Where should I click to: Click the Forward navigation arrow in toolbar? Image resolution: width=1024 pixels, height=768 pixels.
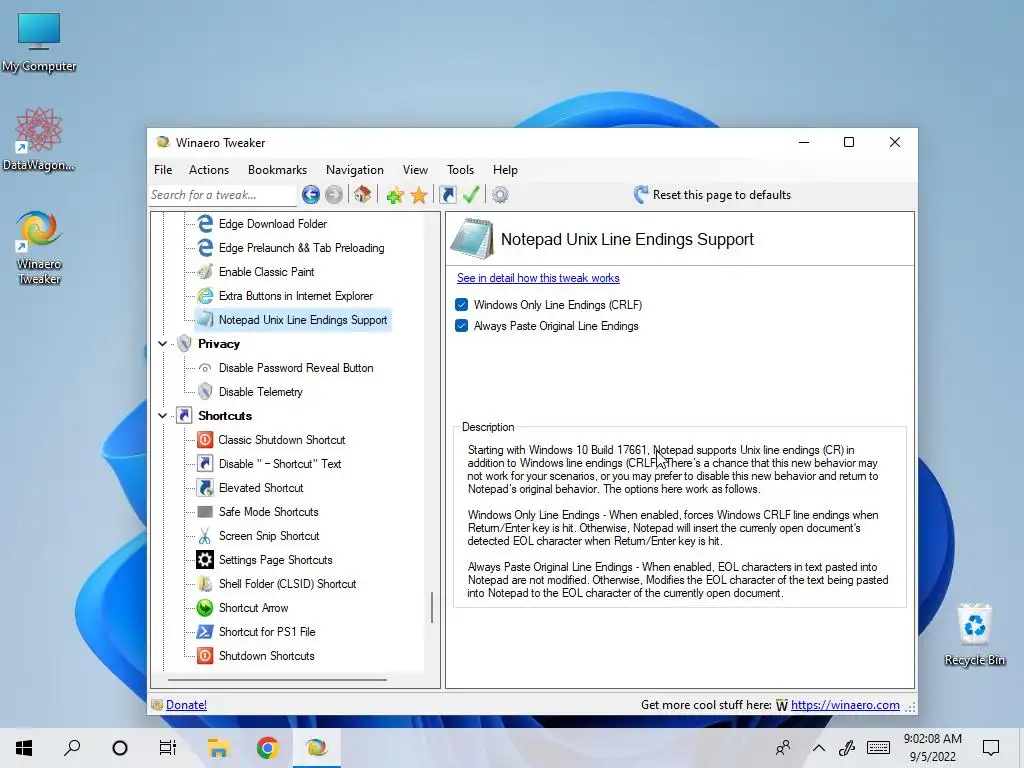click(334, 195)
